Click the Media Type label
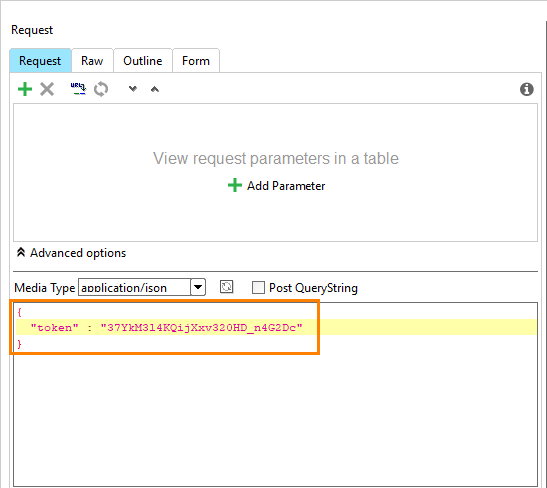 pyautogui.click(x=45, y=288)
